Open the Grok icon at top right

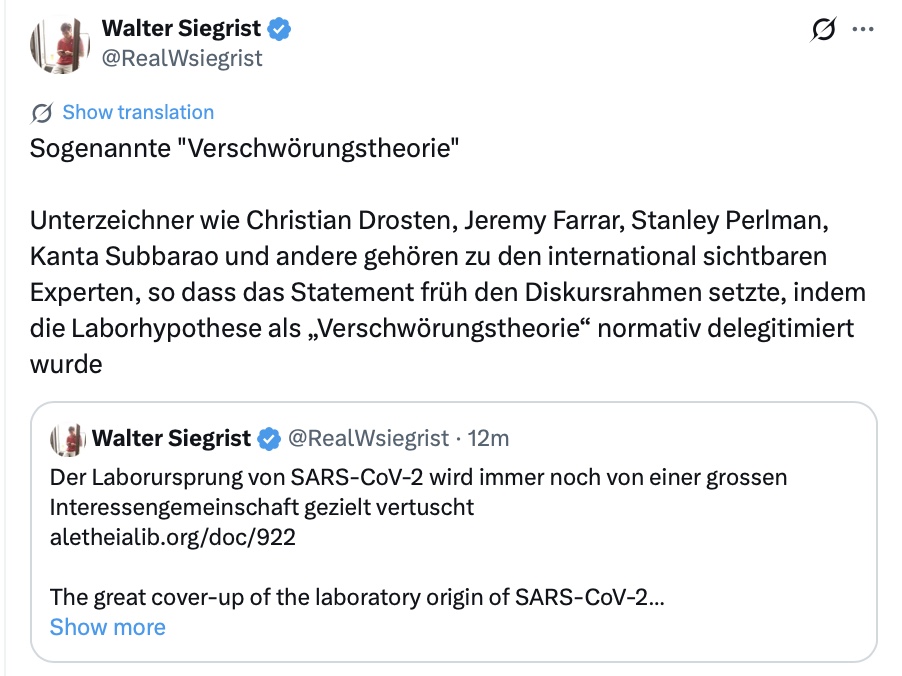pyautogui.click(x=823, y=31)
